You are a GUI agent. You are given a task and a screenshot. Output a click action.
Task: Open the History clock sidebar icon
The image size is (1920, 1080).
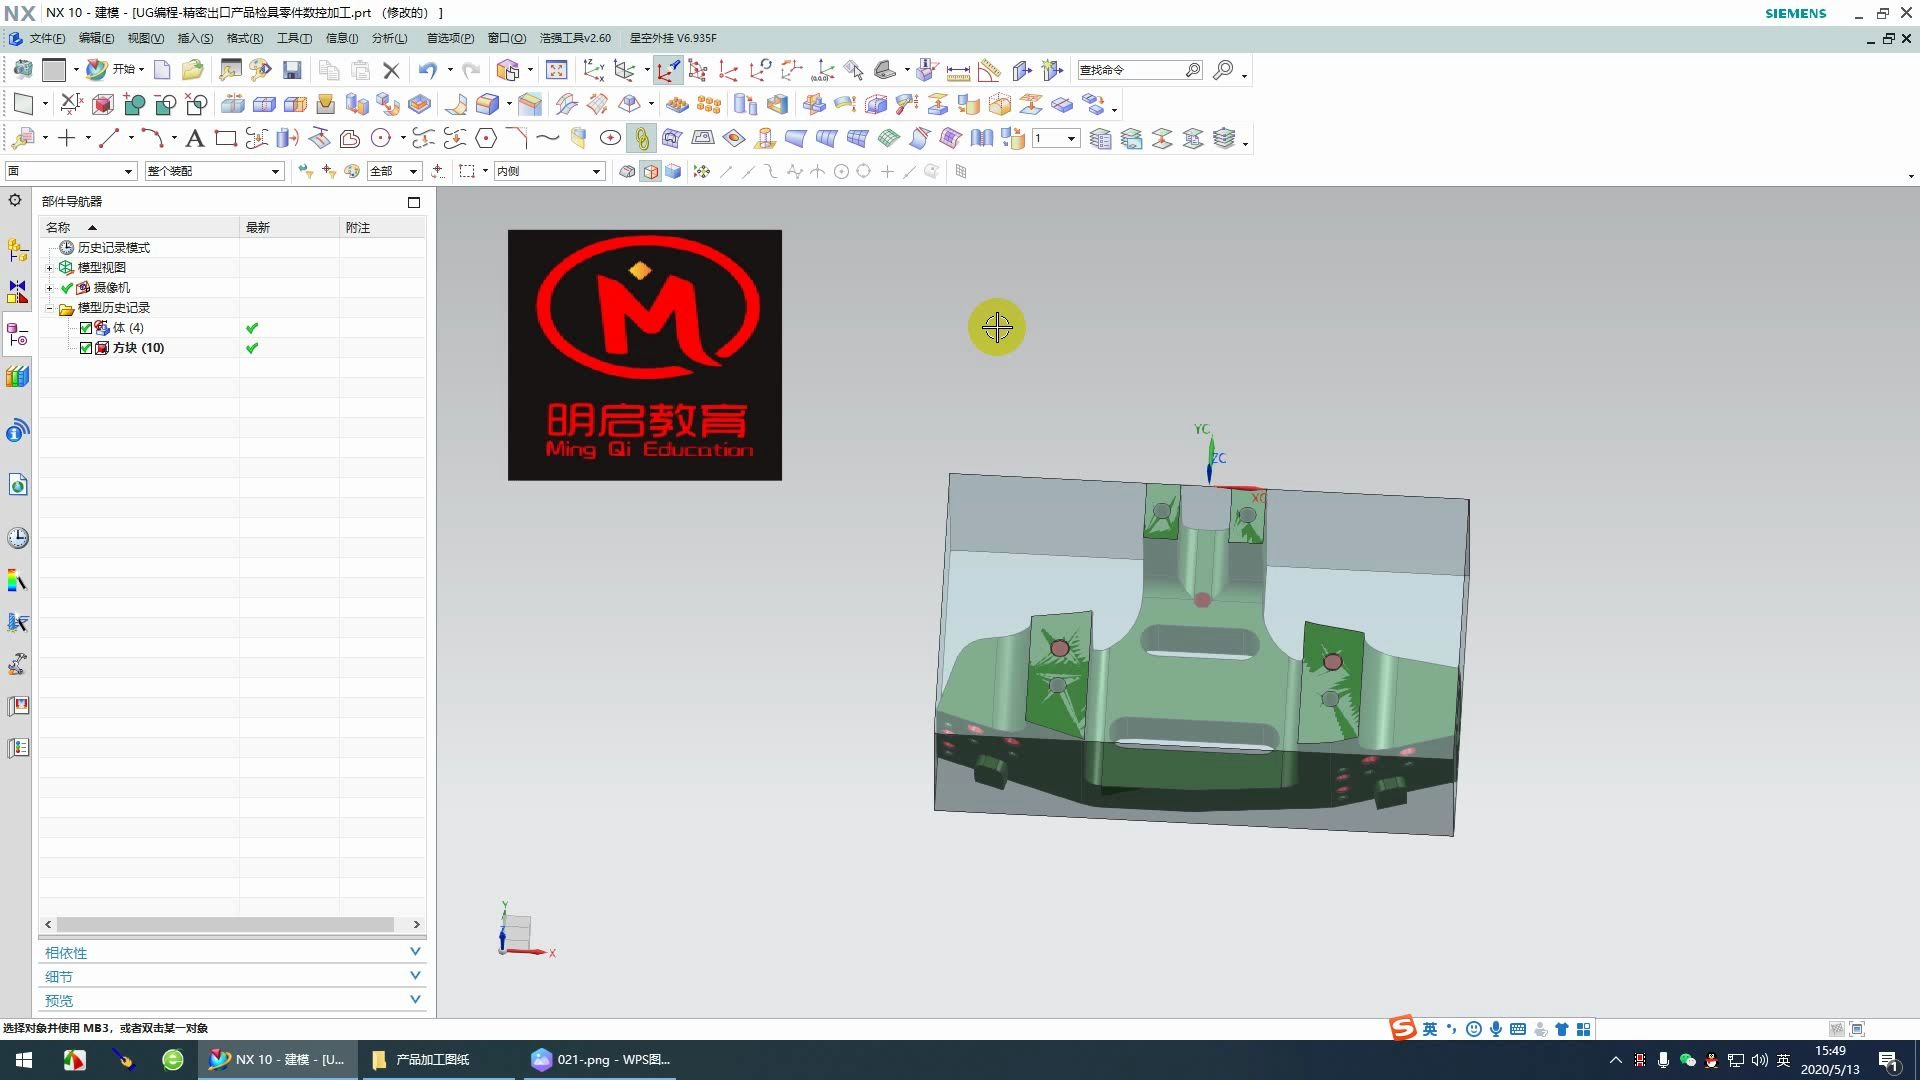pyautogui.click(x=17, y=538)
